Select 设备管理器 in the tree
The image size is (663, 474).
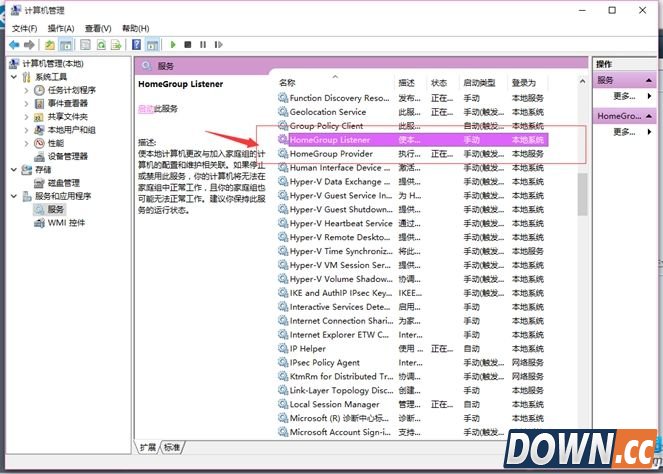point(61,156)
